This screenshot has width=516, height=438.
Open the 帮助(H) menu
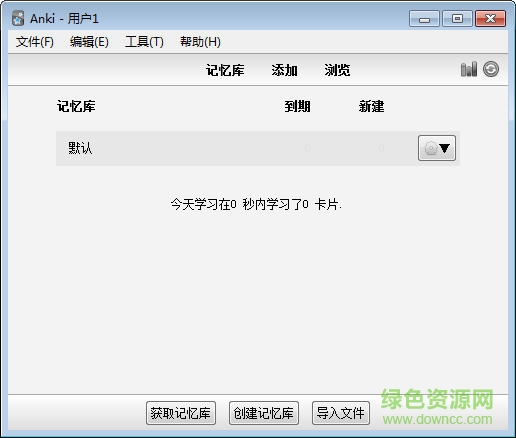200,42
